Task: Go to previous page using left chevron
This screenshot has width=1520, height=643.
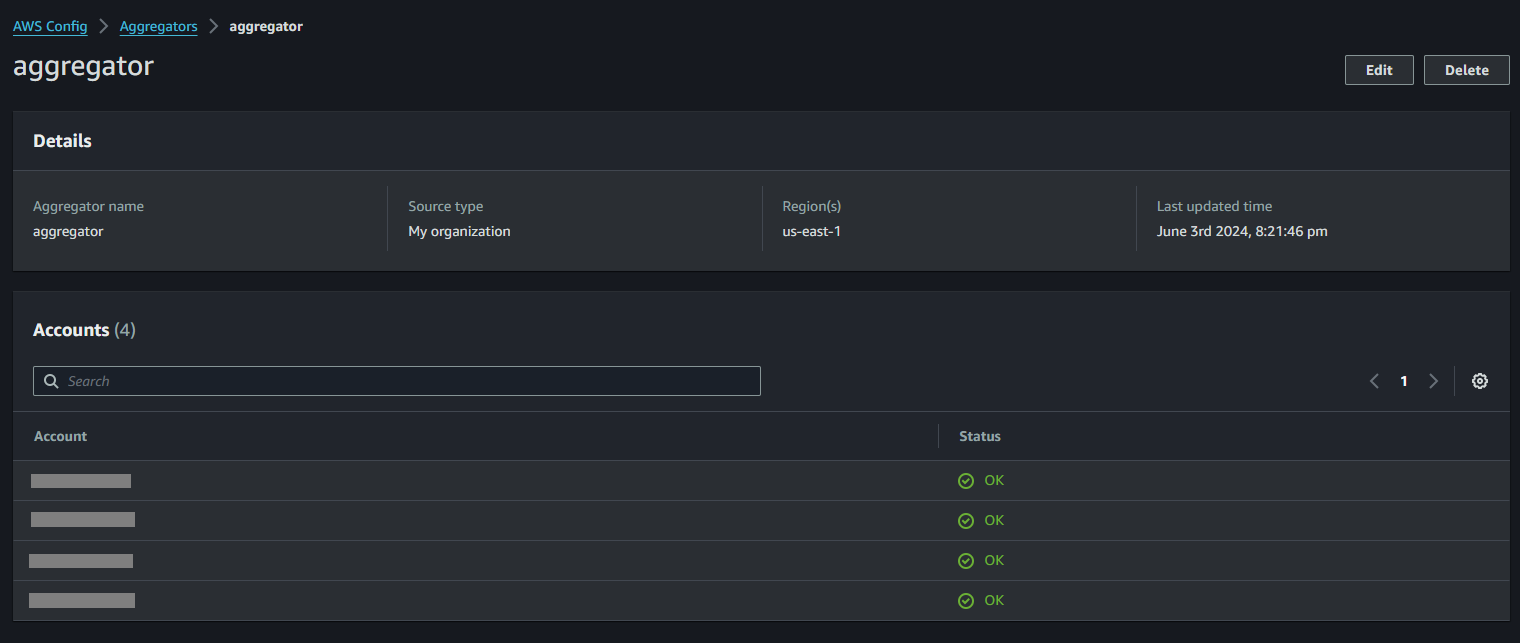Action: click(1374, 381)
